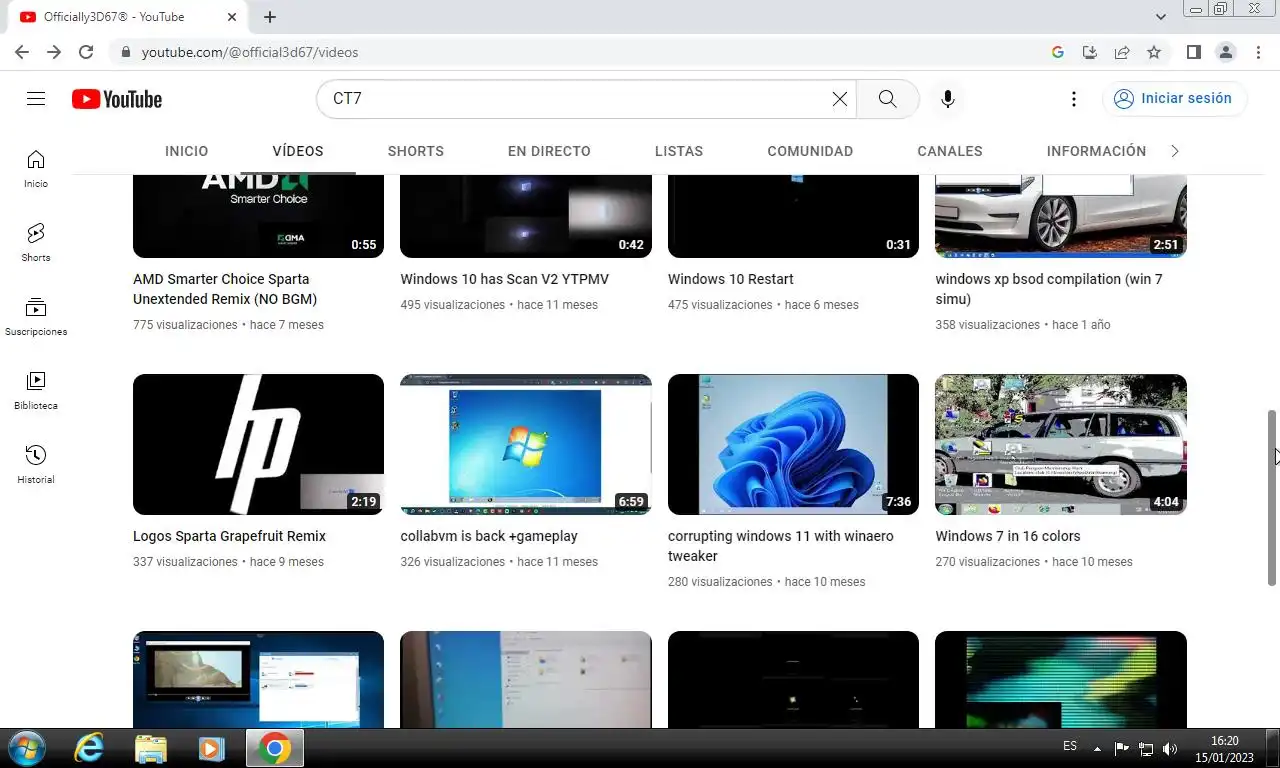Viewport: 1280px width, 768px height.
Task: Open Logos Sparta Grapefruit Remix title
Action: click(229, 536)
